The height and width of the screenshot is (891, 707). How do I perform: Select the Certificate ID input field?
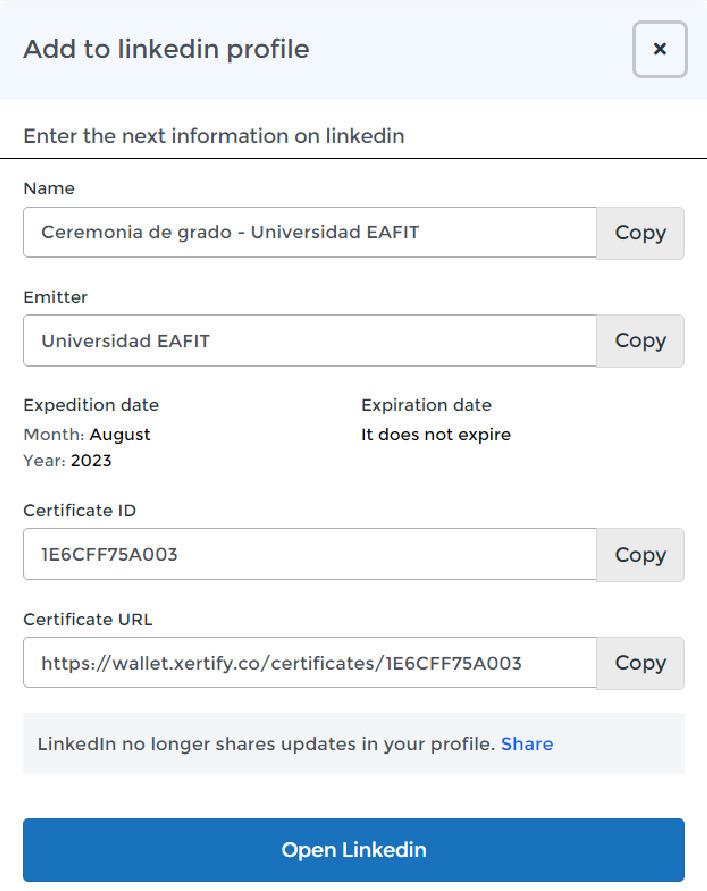[310, 555]
